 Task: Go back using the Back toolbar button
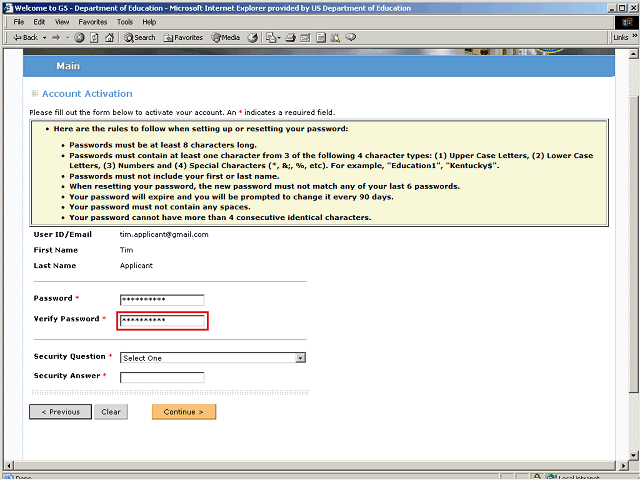coord(25,38)
